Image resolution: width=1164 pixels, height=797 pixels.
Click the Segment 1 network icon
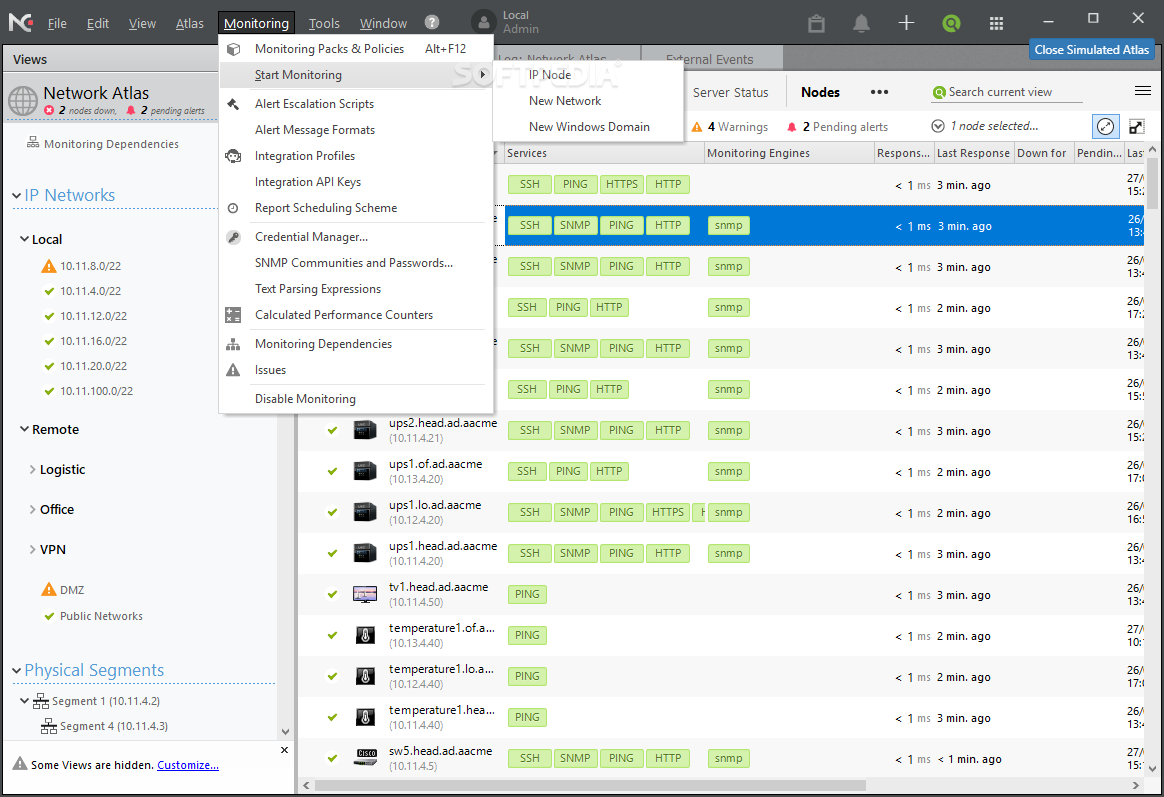pyautogui.click(x=41, y=701)
